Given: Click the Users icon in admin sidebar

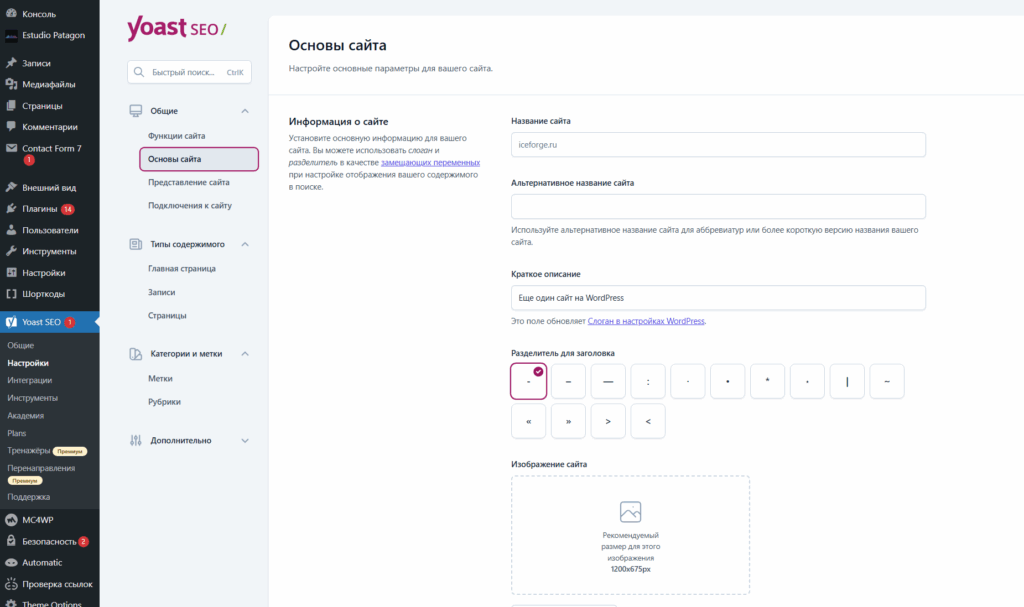Looking at the screenshot, I should tap(11, 230).
